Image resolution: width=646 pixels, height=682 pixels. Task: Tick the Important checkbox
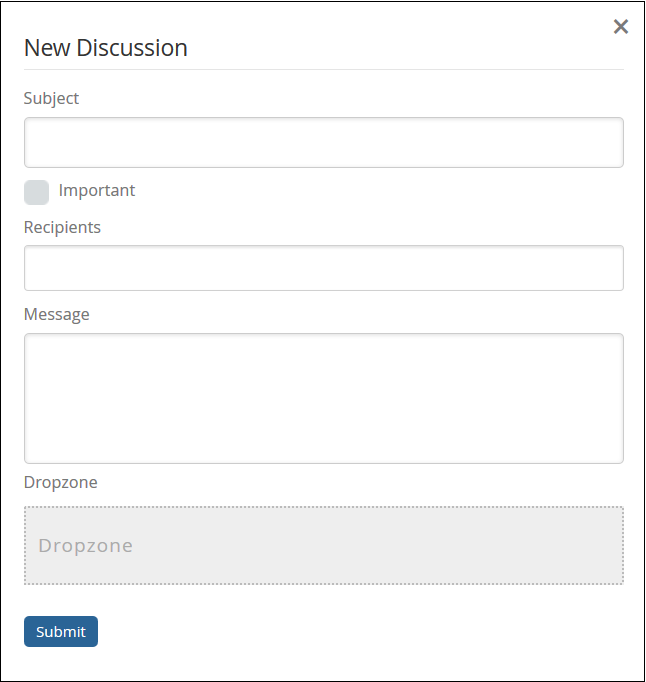click(x=36, y=192)
